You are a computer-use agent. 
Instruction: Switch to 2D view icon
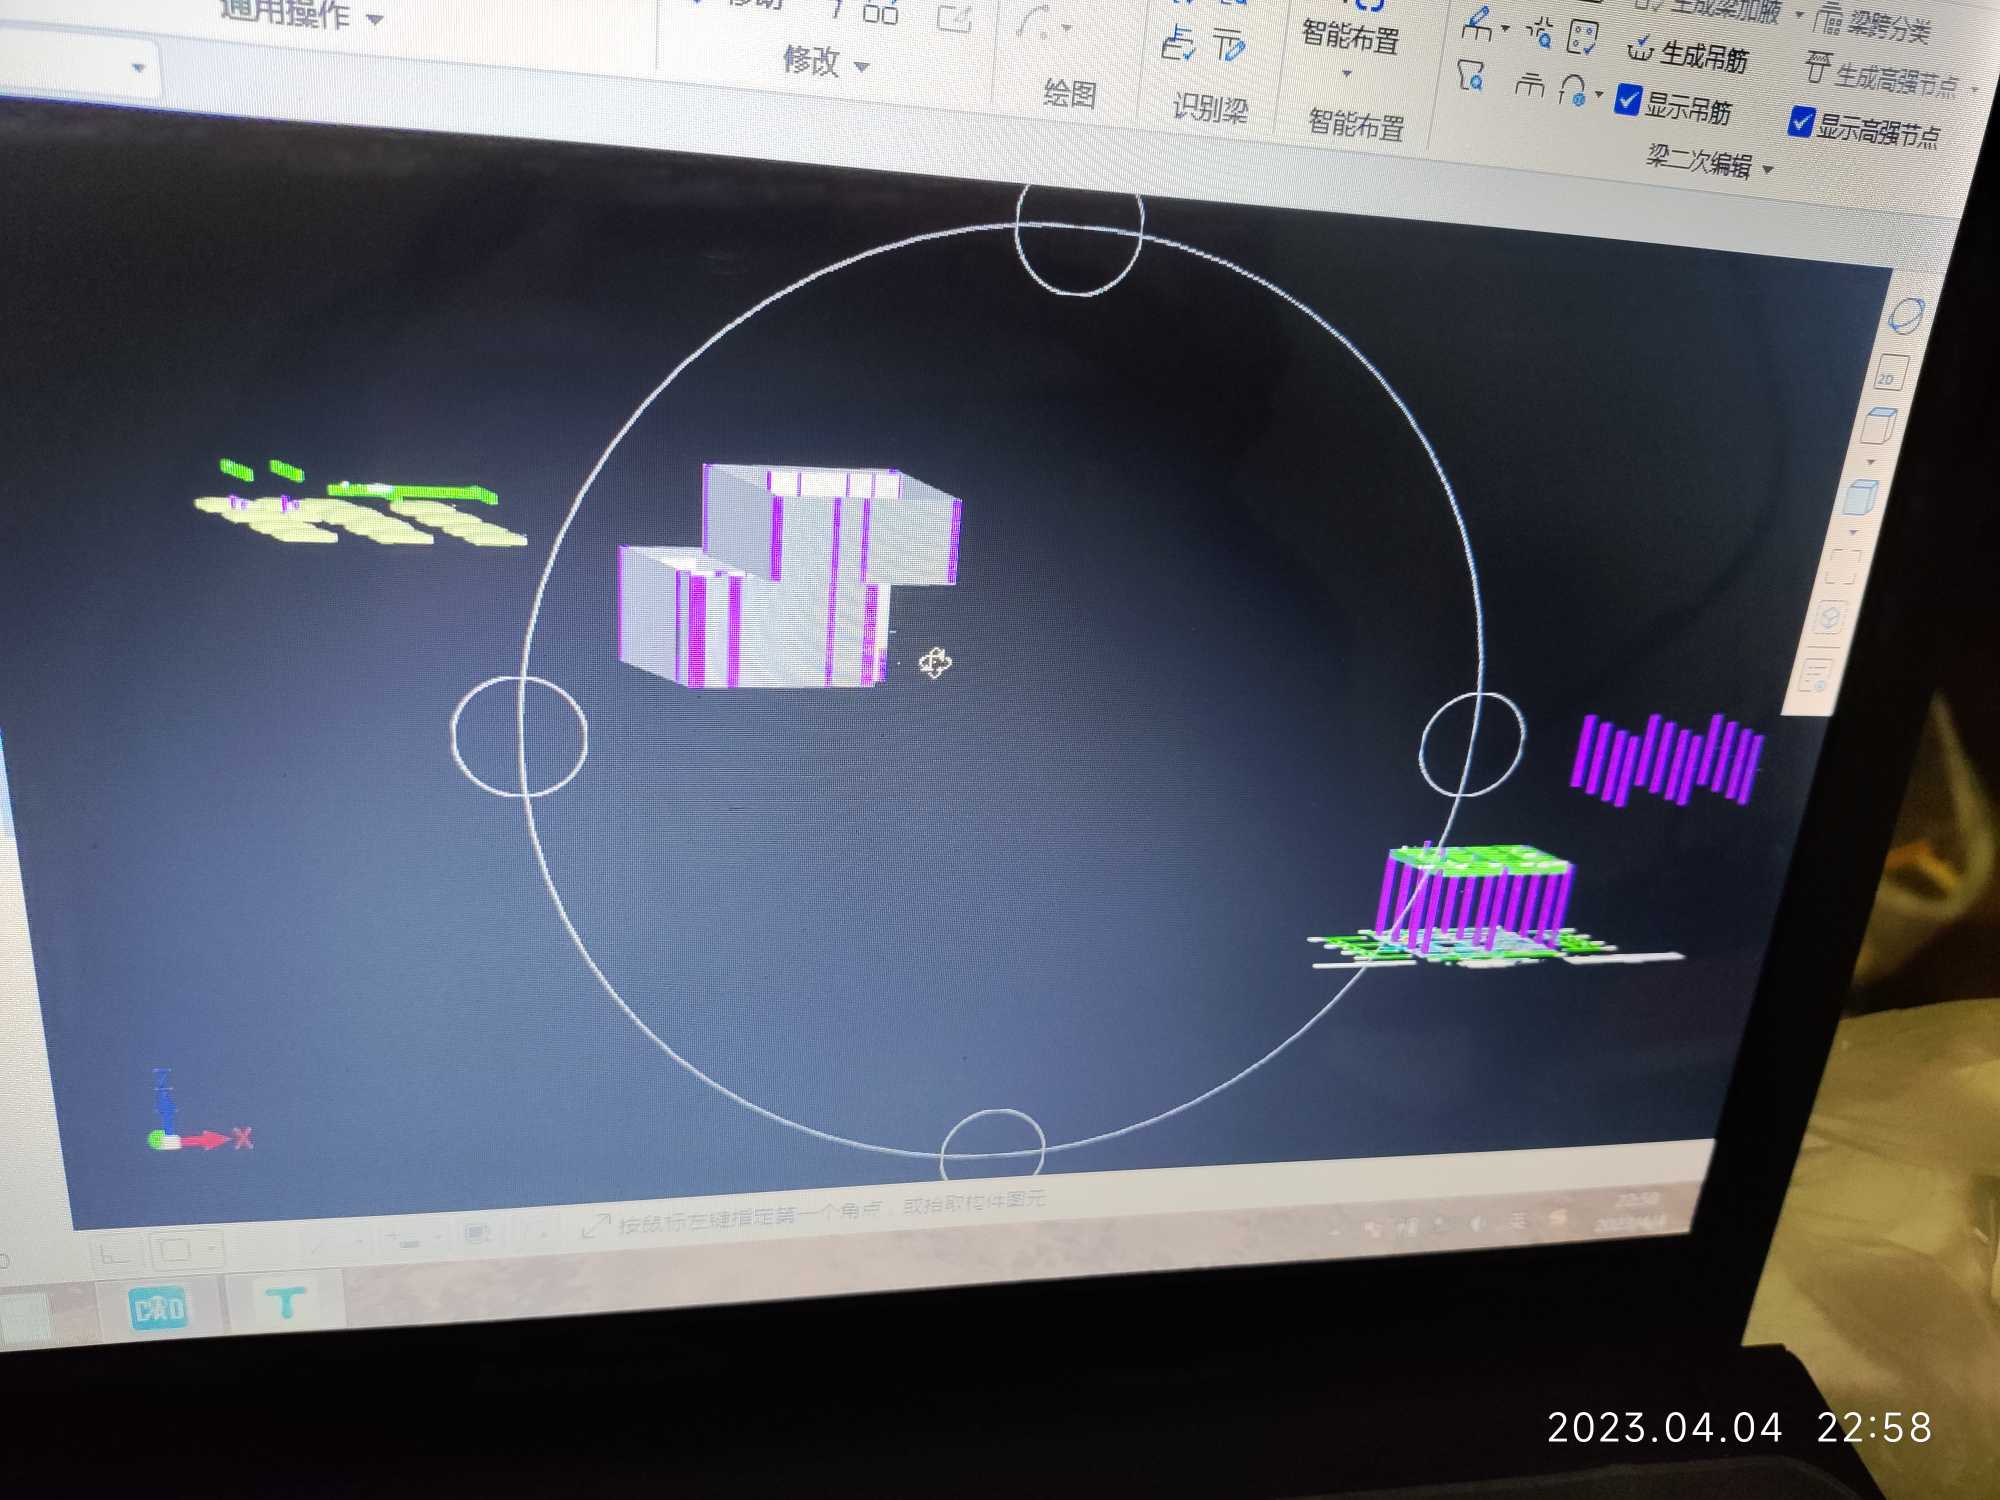1890,374
